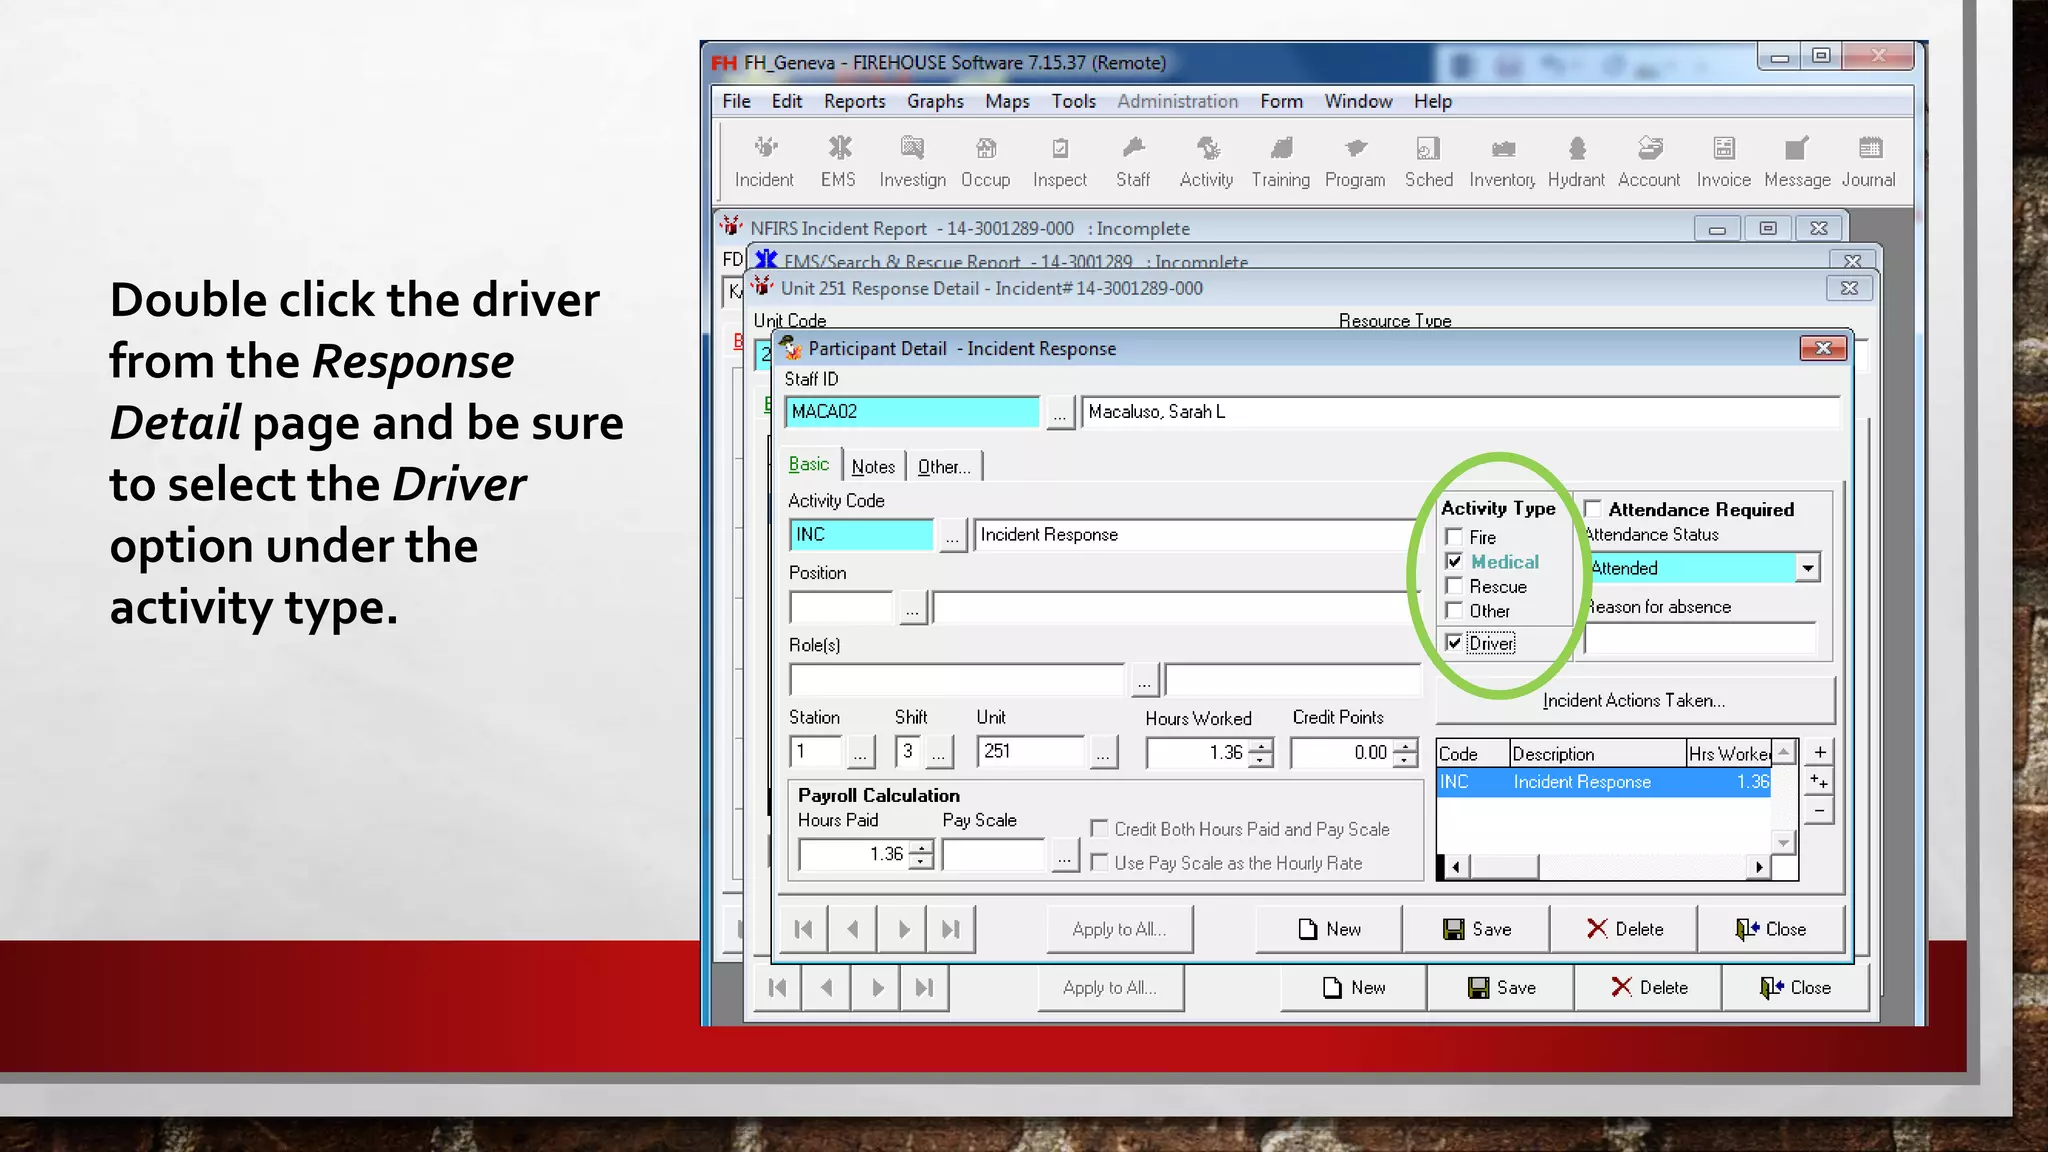Switch to the Notes tab
The image size is (2048, 1152).
point(873,467)
